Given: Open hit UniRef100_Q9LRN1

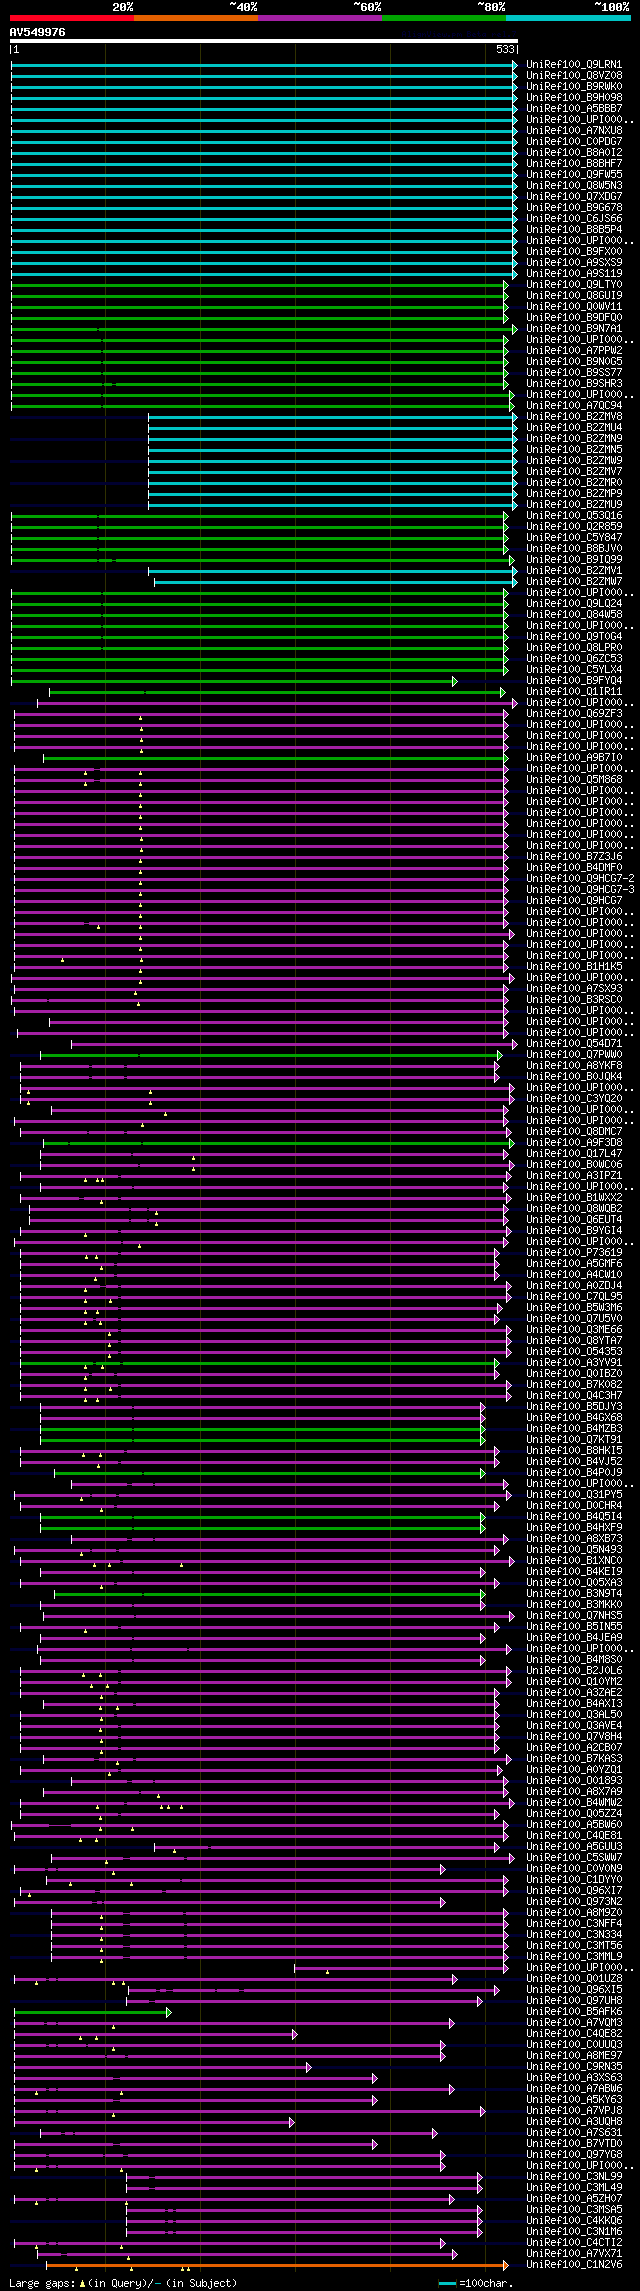Looking at the screenshot, I should pos(574,65).
